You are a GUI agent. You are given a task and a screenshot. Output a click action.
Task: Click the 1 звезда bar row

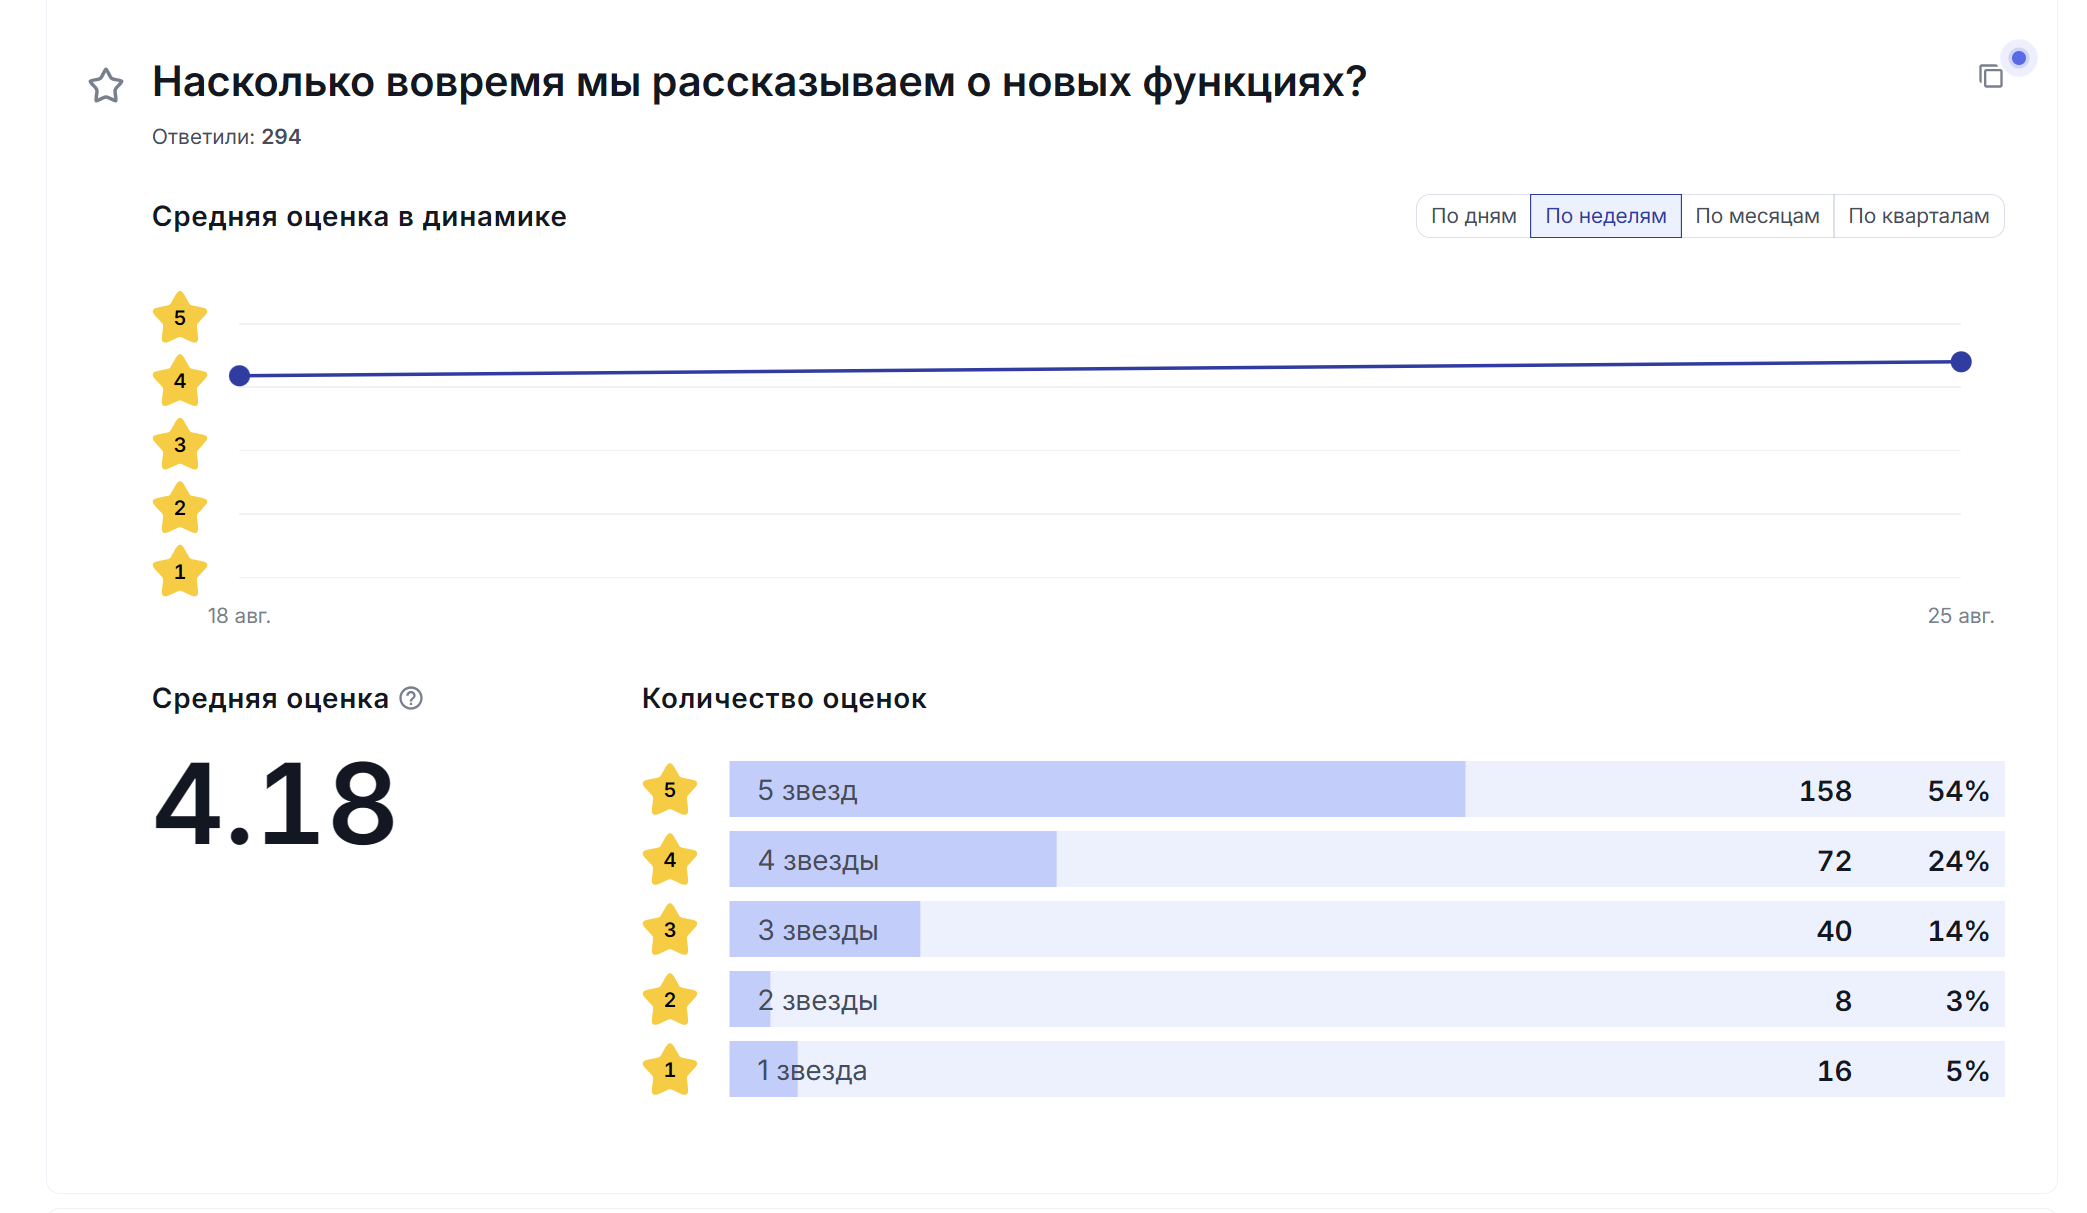tap(1366, 1070)
